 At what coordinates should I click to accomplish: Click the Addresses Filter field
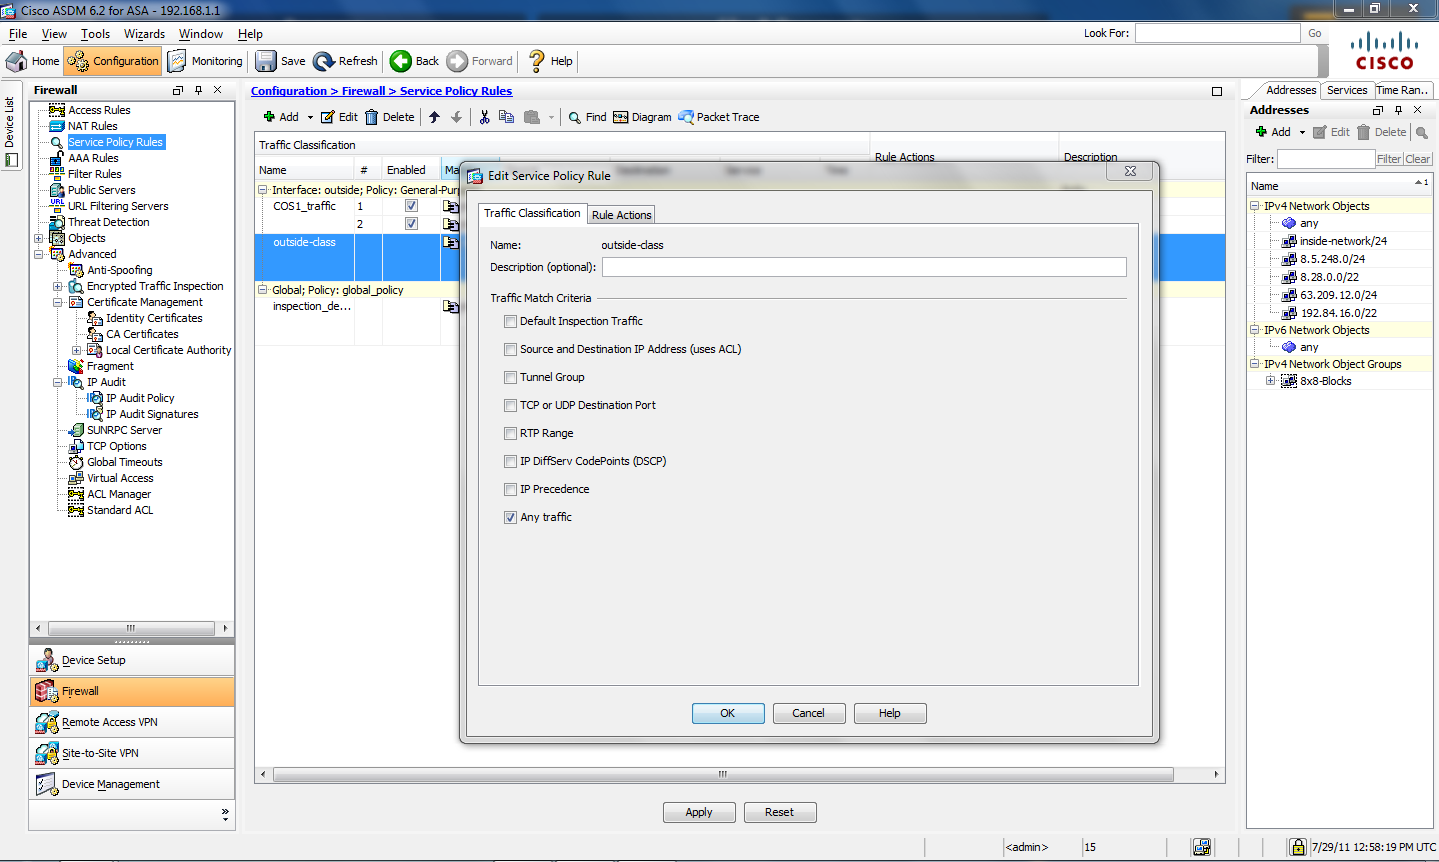(1326, 159)
